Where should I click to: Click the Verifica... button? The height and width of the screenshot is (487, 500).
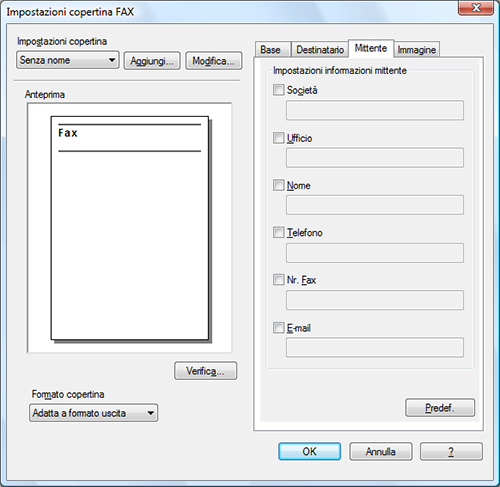pos(206,371)
